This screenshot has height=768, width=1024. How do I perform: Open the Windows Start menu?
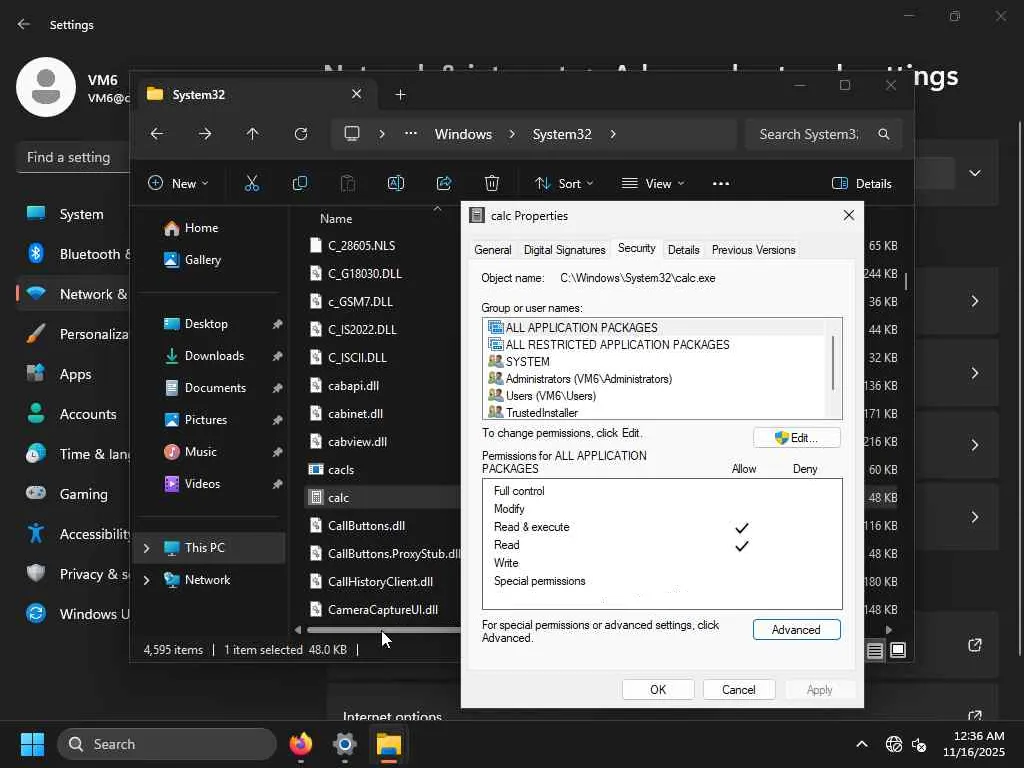pos(32,744)
